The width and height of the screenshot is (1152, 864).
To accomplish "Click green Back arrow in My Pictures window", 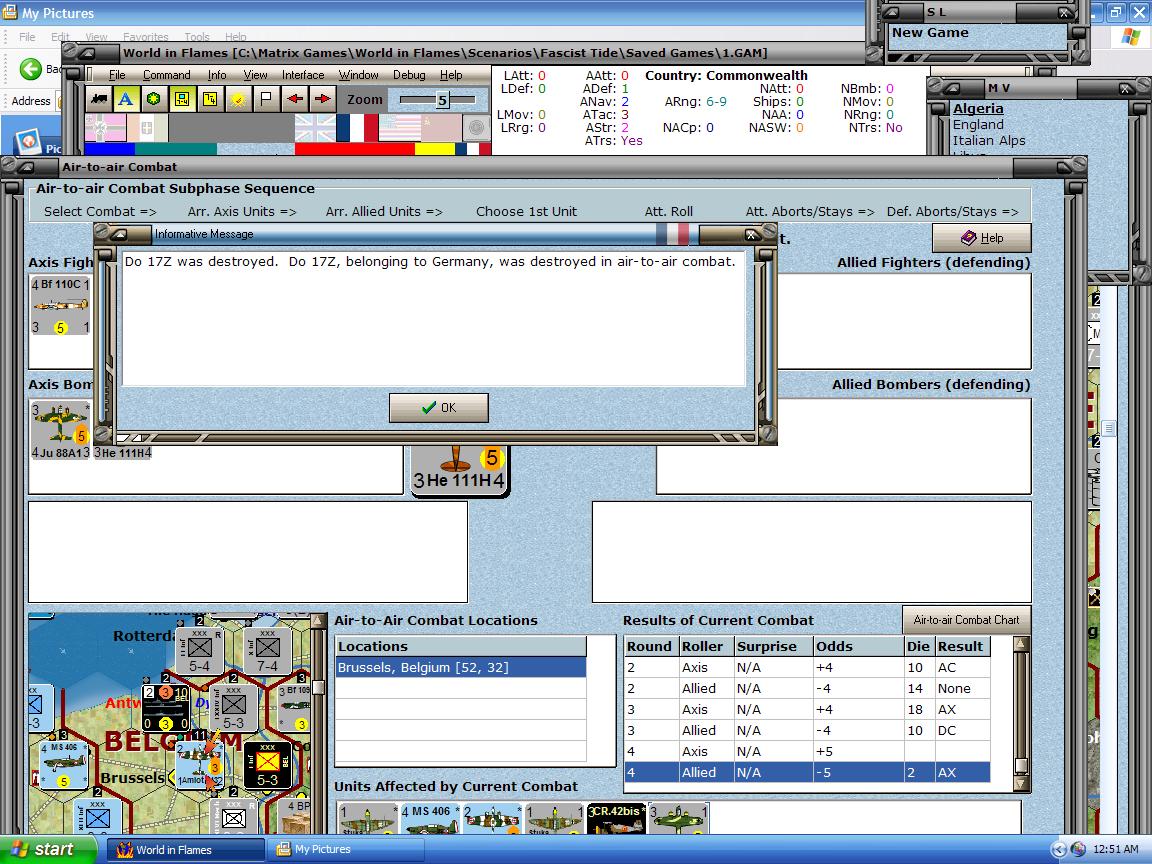I will tap(31, 69).
